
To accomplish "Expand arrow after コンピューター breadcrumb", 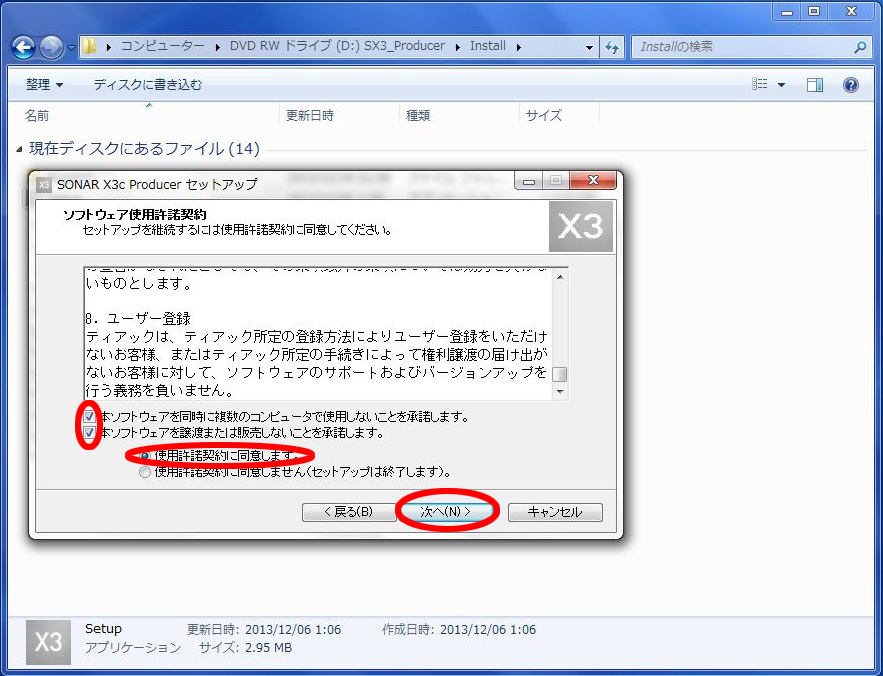I will (x=217, y=47).
